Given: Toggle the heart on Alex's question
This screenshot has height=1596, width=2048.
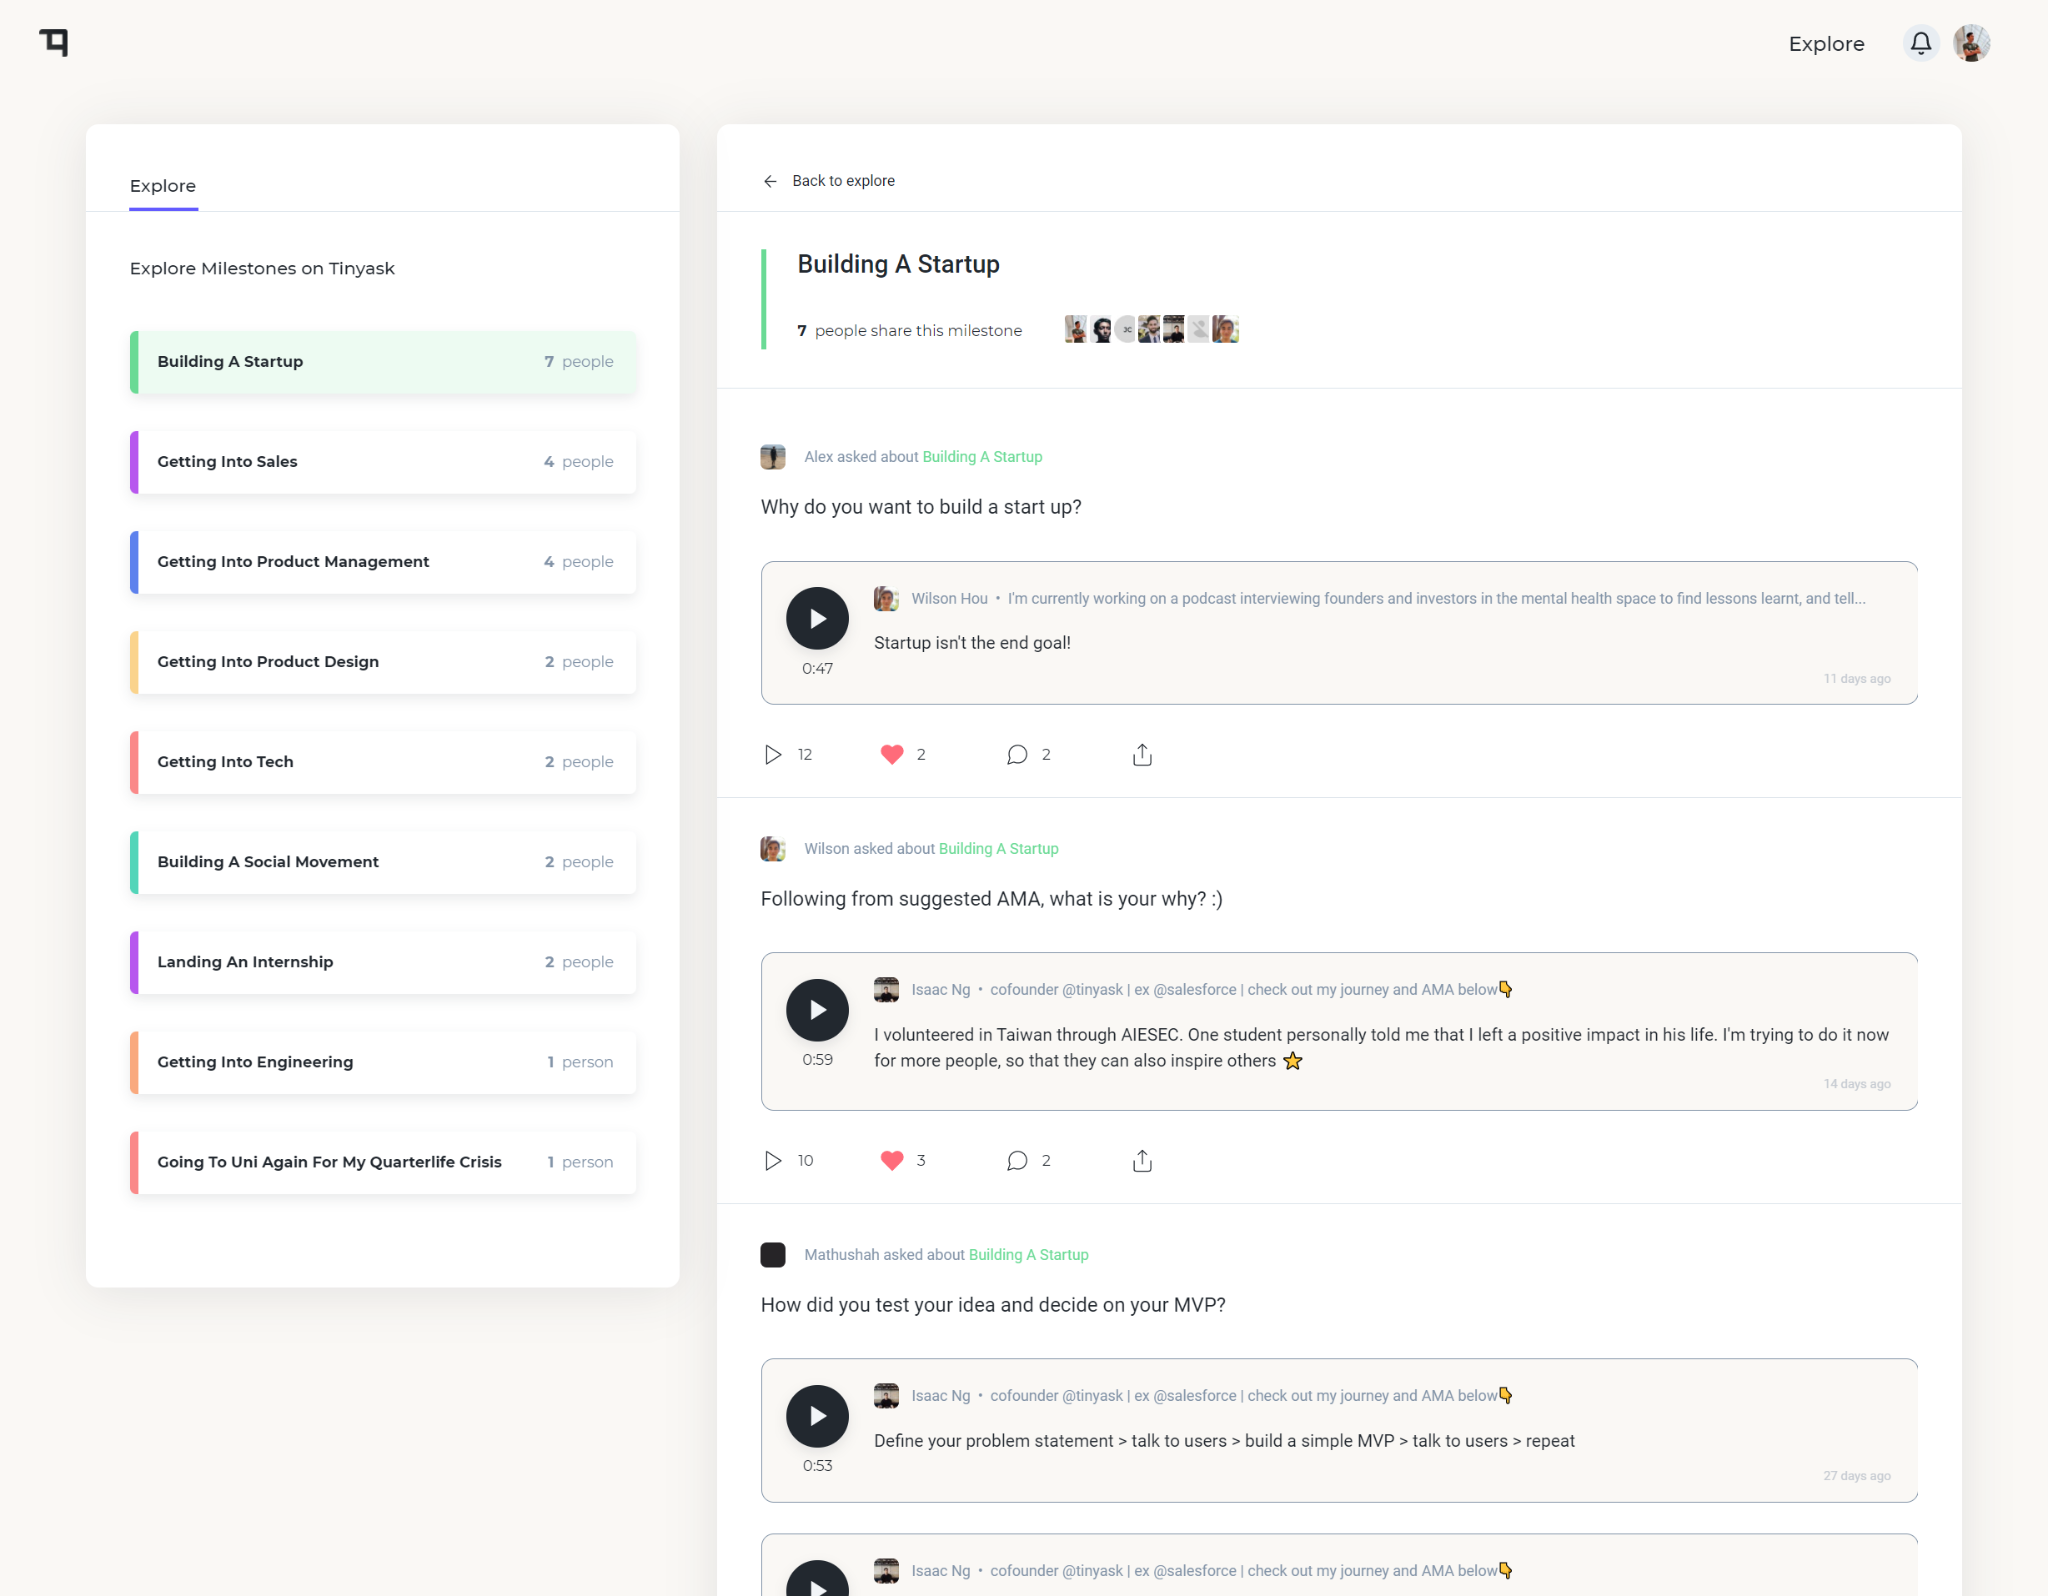Looking at the screenshot, I should [891, 755].
